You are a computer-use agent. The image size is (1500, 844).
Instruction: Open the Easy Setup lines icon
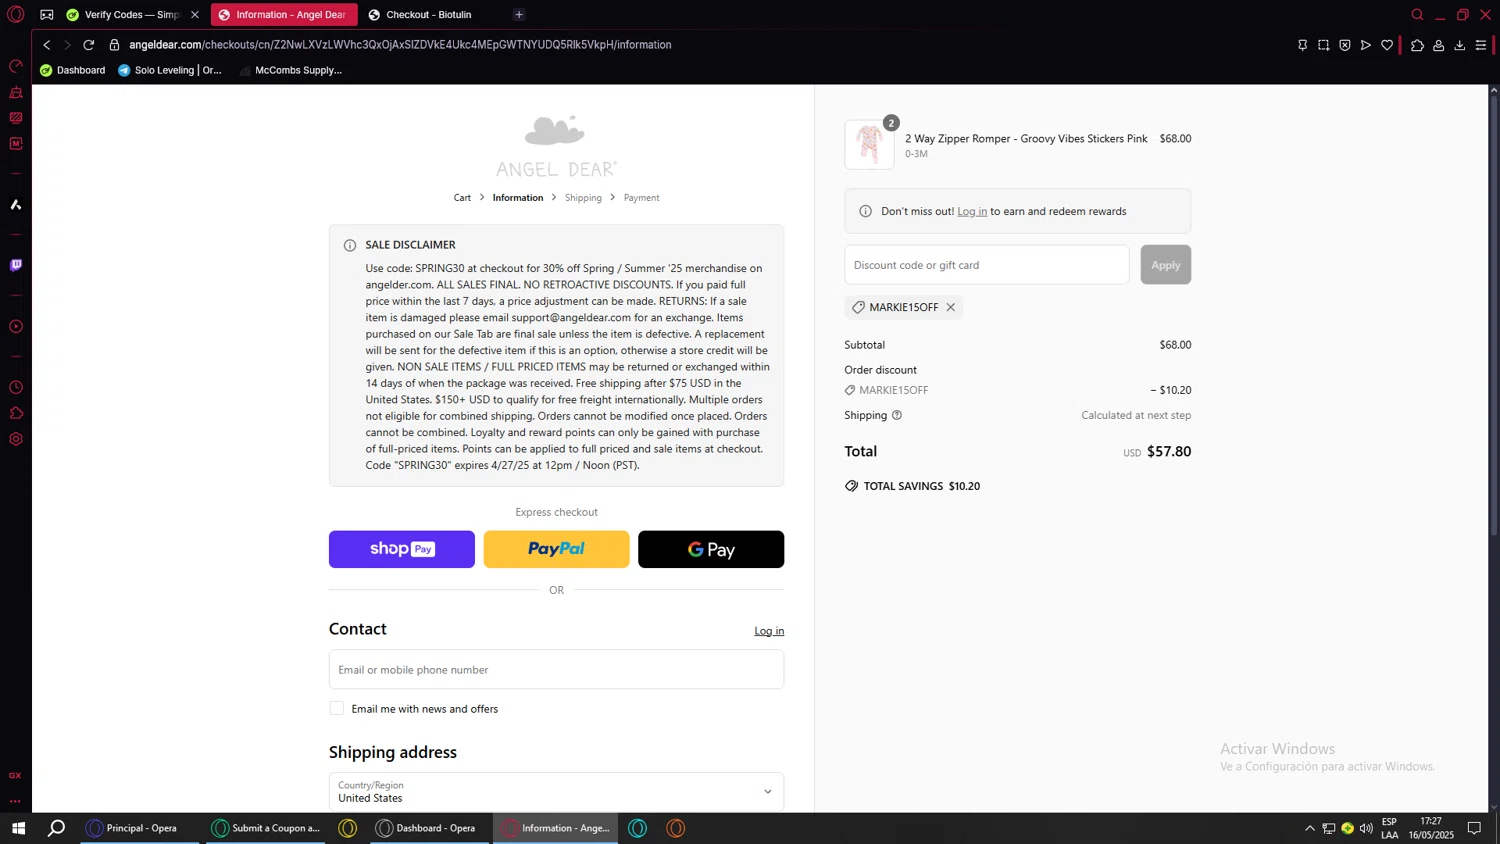click(x=1481, y=45)
